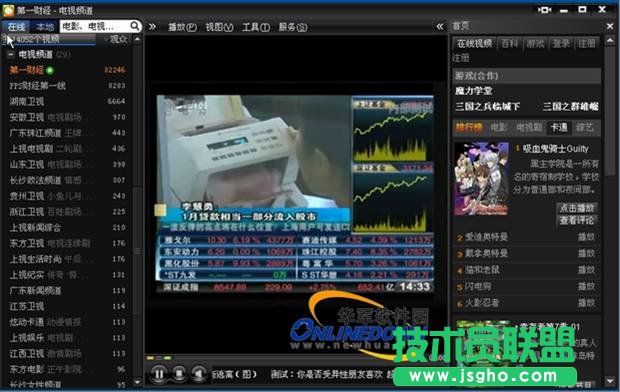Click right panel scrollbar down arrow
Image resolution: width=620 pixels, height=392 pixels.
(x=610, y=381)
